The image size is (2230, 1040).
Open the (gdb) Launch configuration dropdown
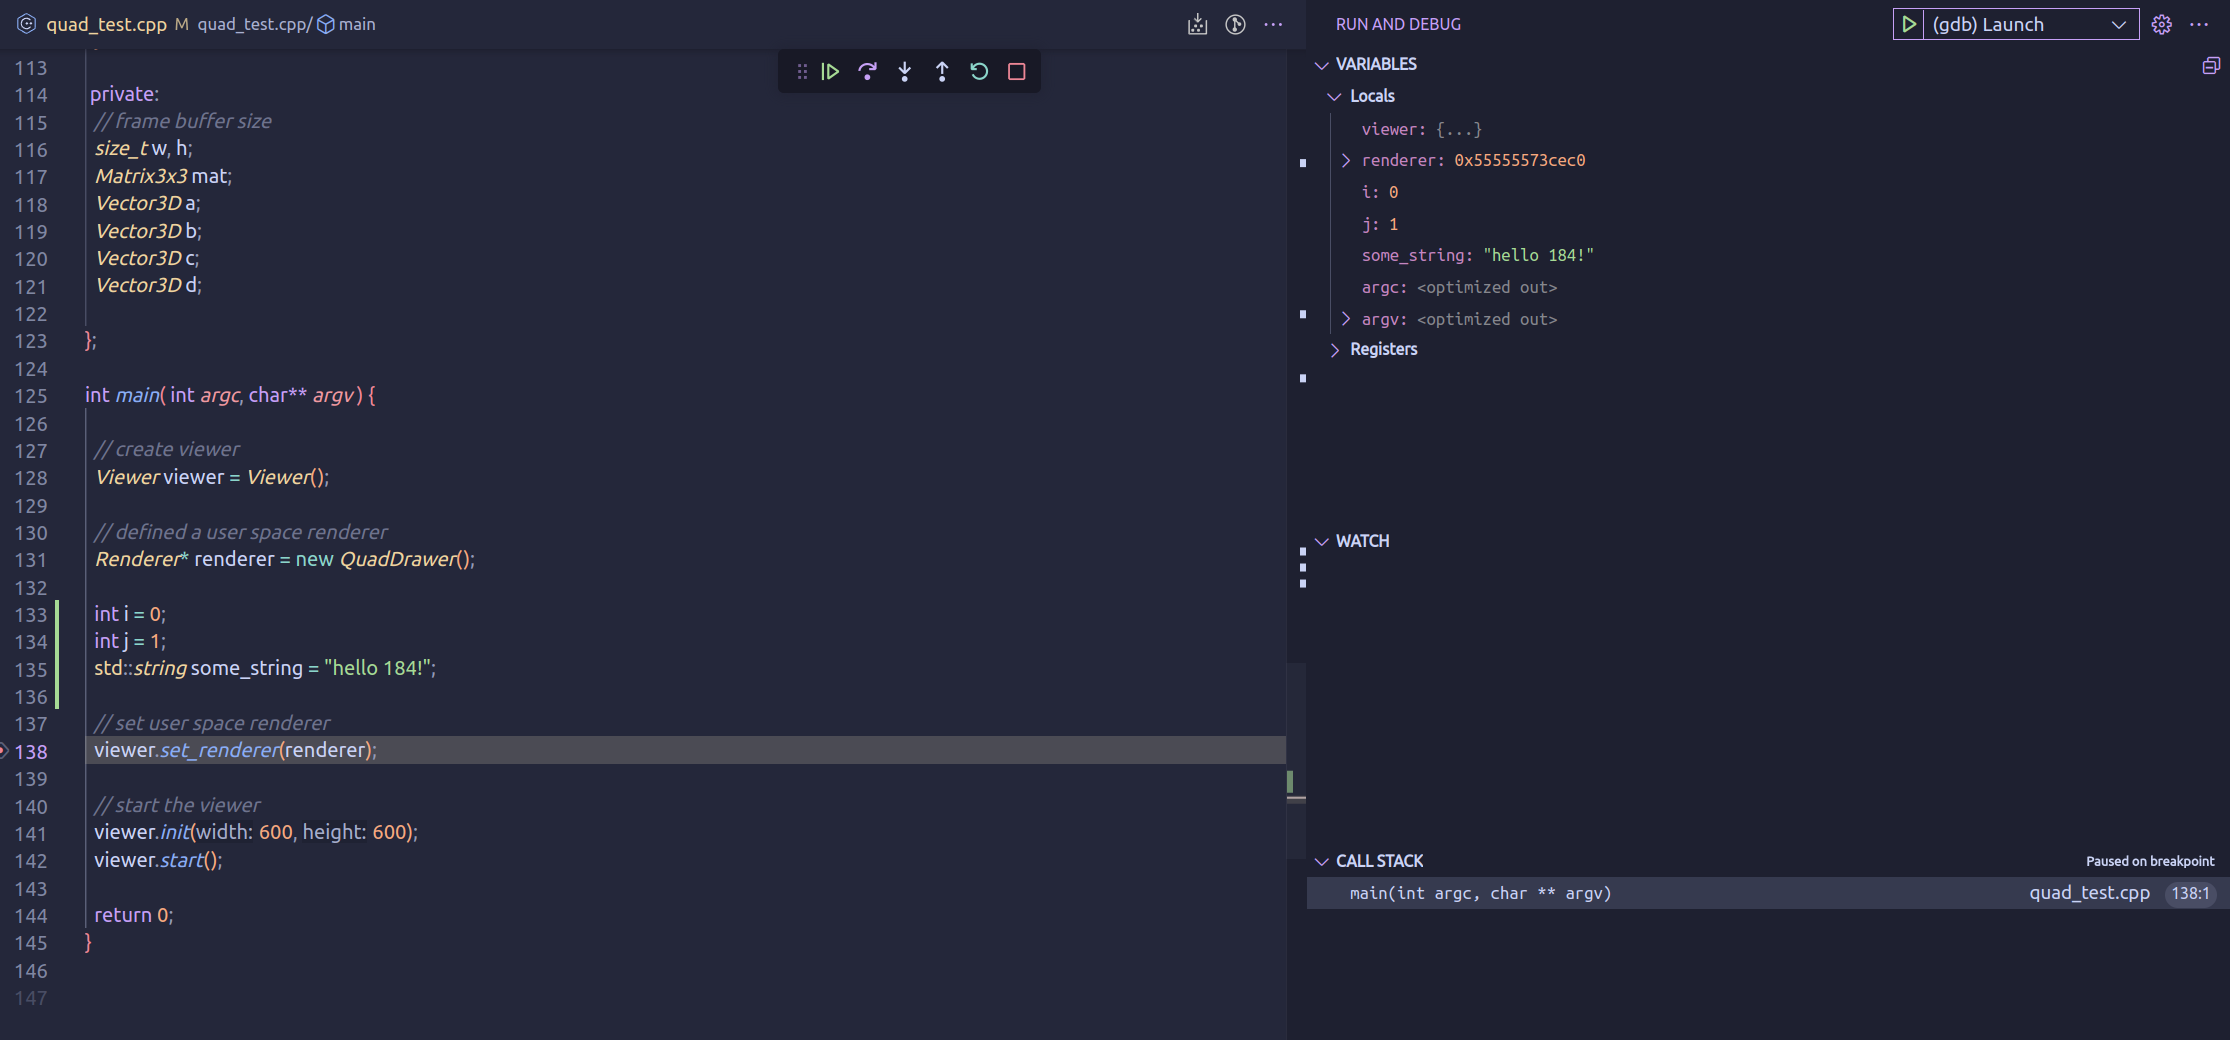coord(2118,24)
